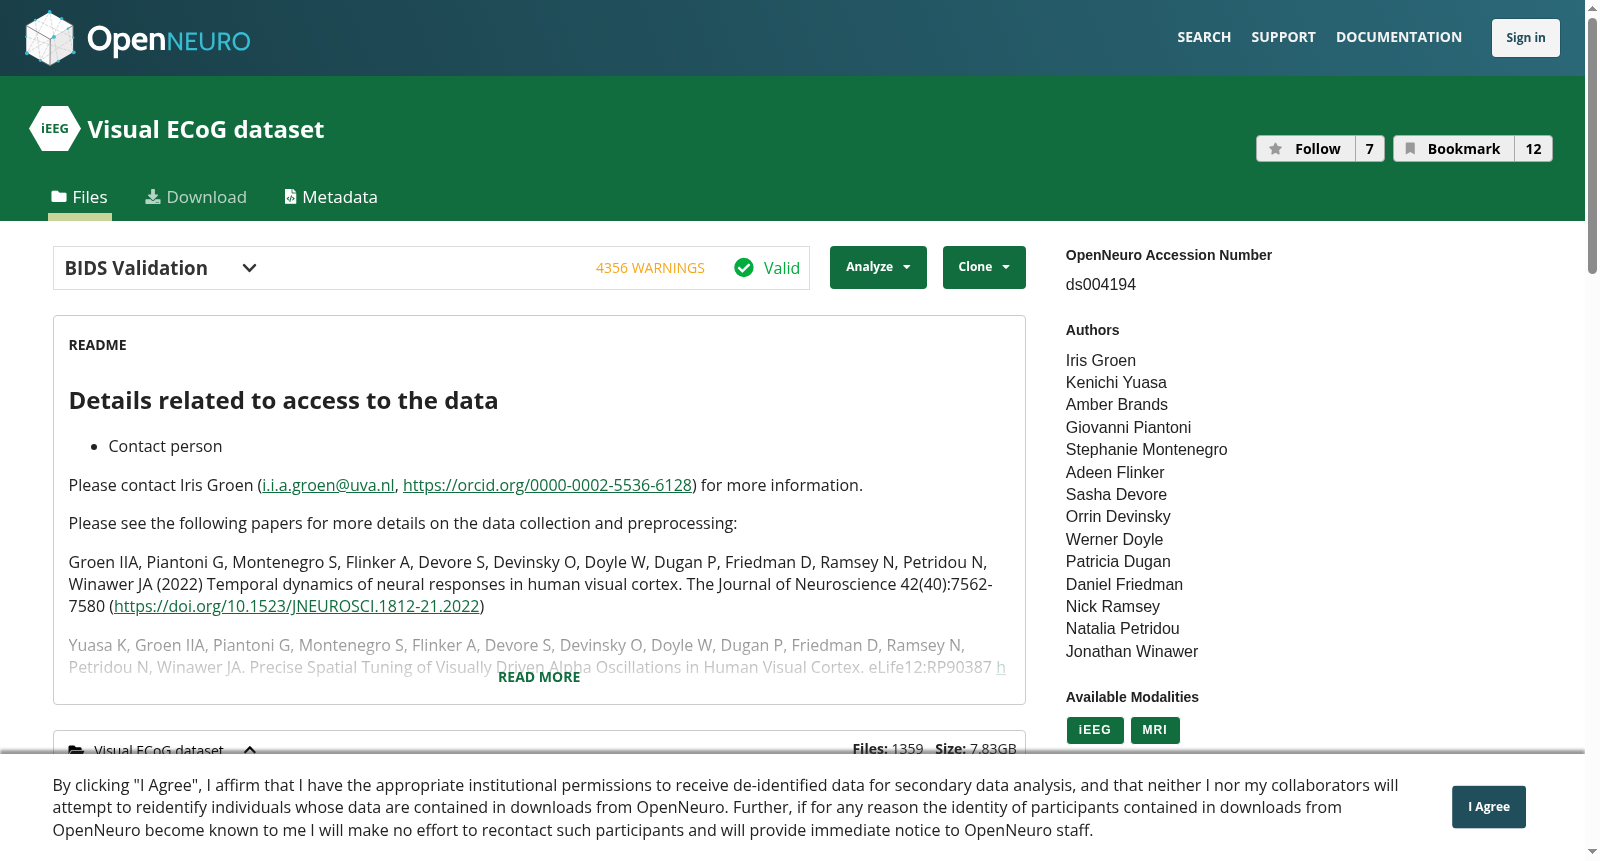Viewport: 1600px width, 861px height.
Task: Click author name Stephanie Montenegro
Action: pos(1147,449)
